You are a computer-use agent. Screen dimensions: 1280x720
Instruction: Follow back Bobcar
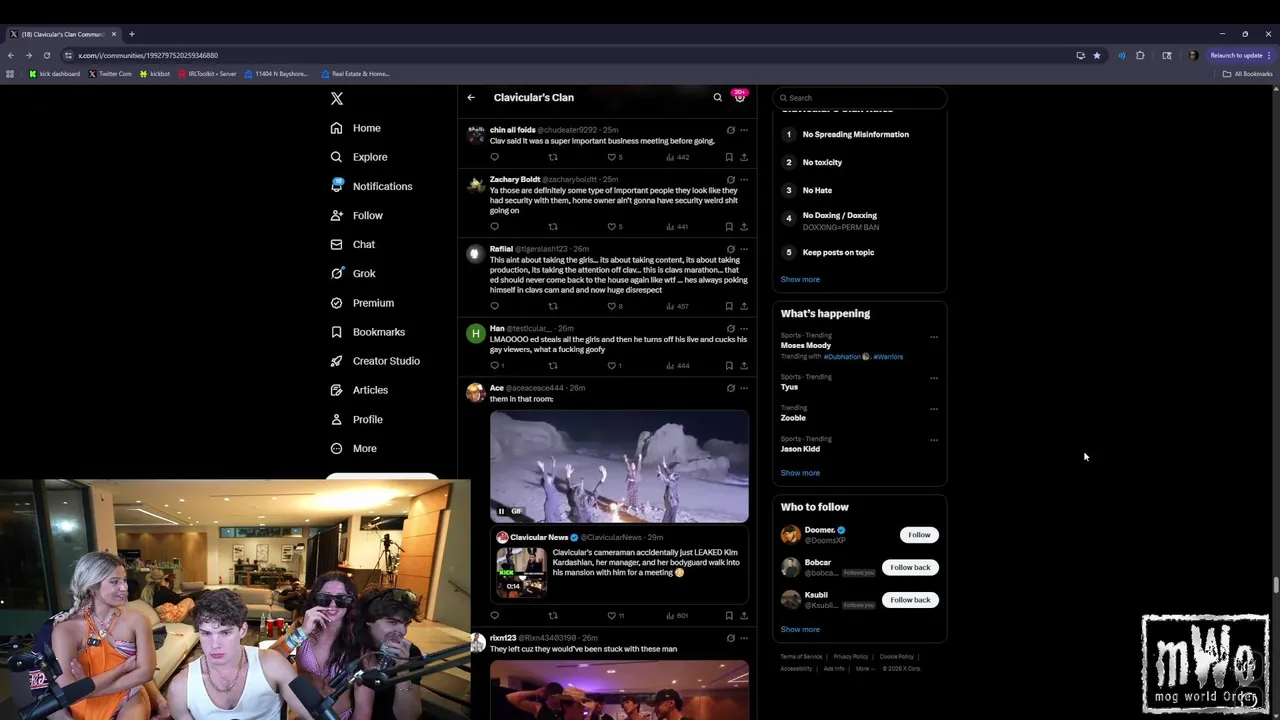tap(910, 567)
